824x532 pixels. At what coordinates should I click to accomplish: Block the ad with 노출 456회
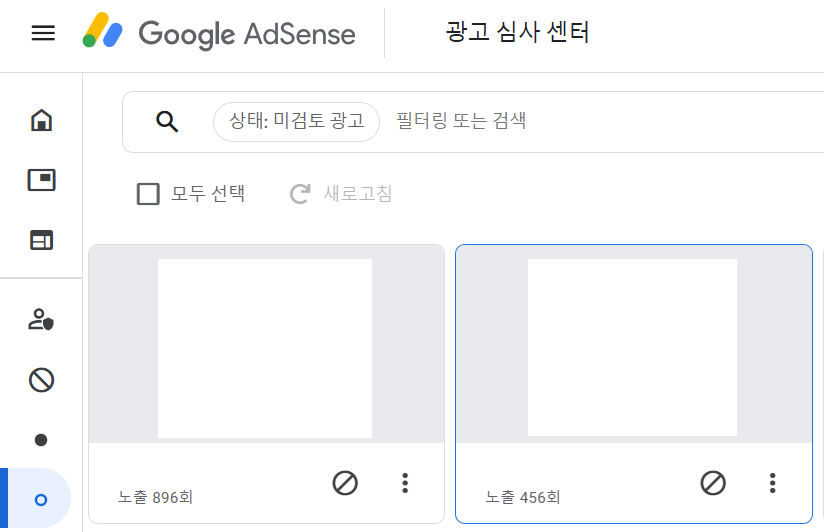click(x=713, y=483)
